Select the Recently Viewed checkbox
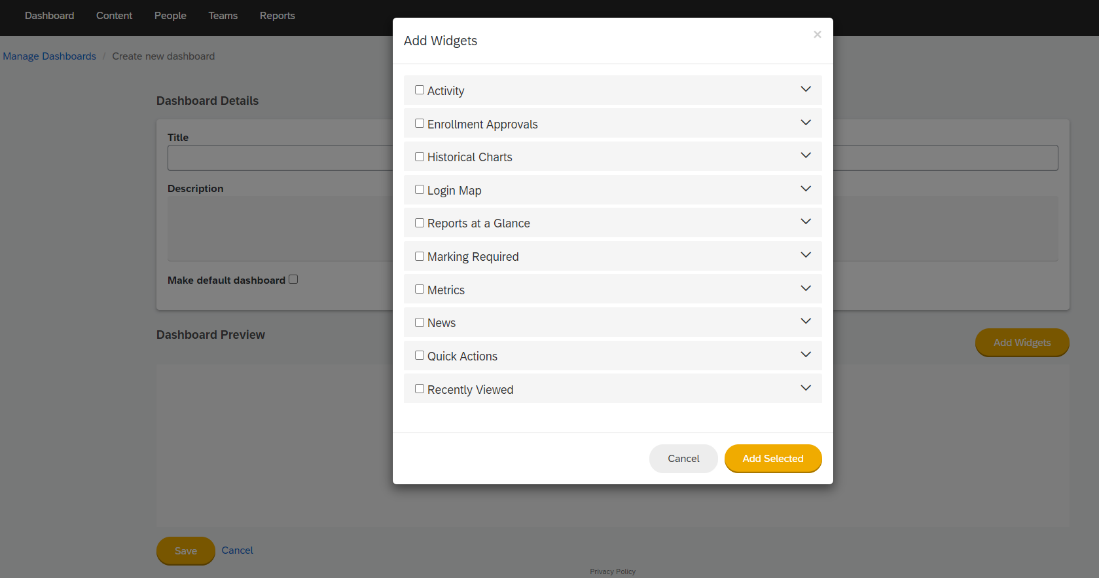This screenshot has height=578, width=1099. coord(419,388)
